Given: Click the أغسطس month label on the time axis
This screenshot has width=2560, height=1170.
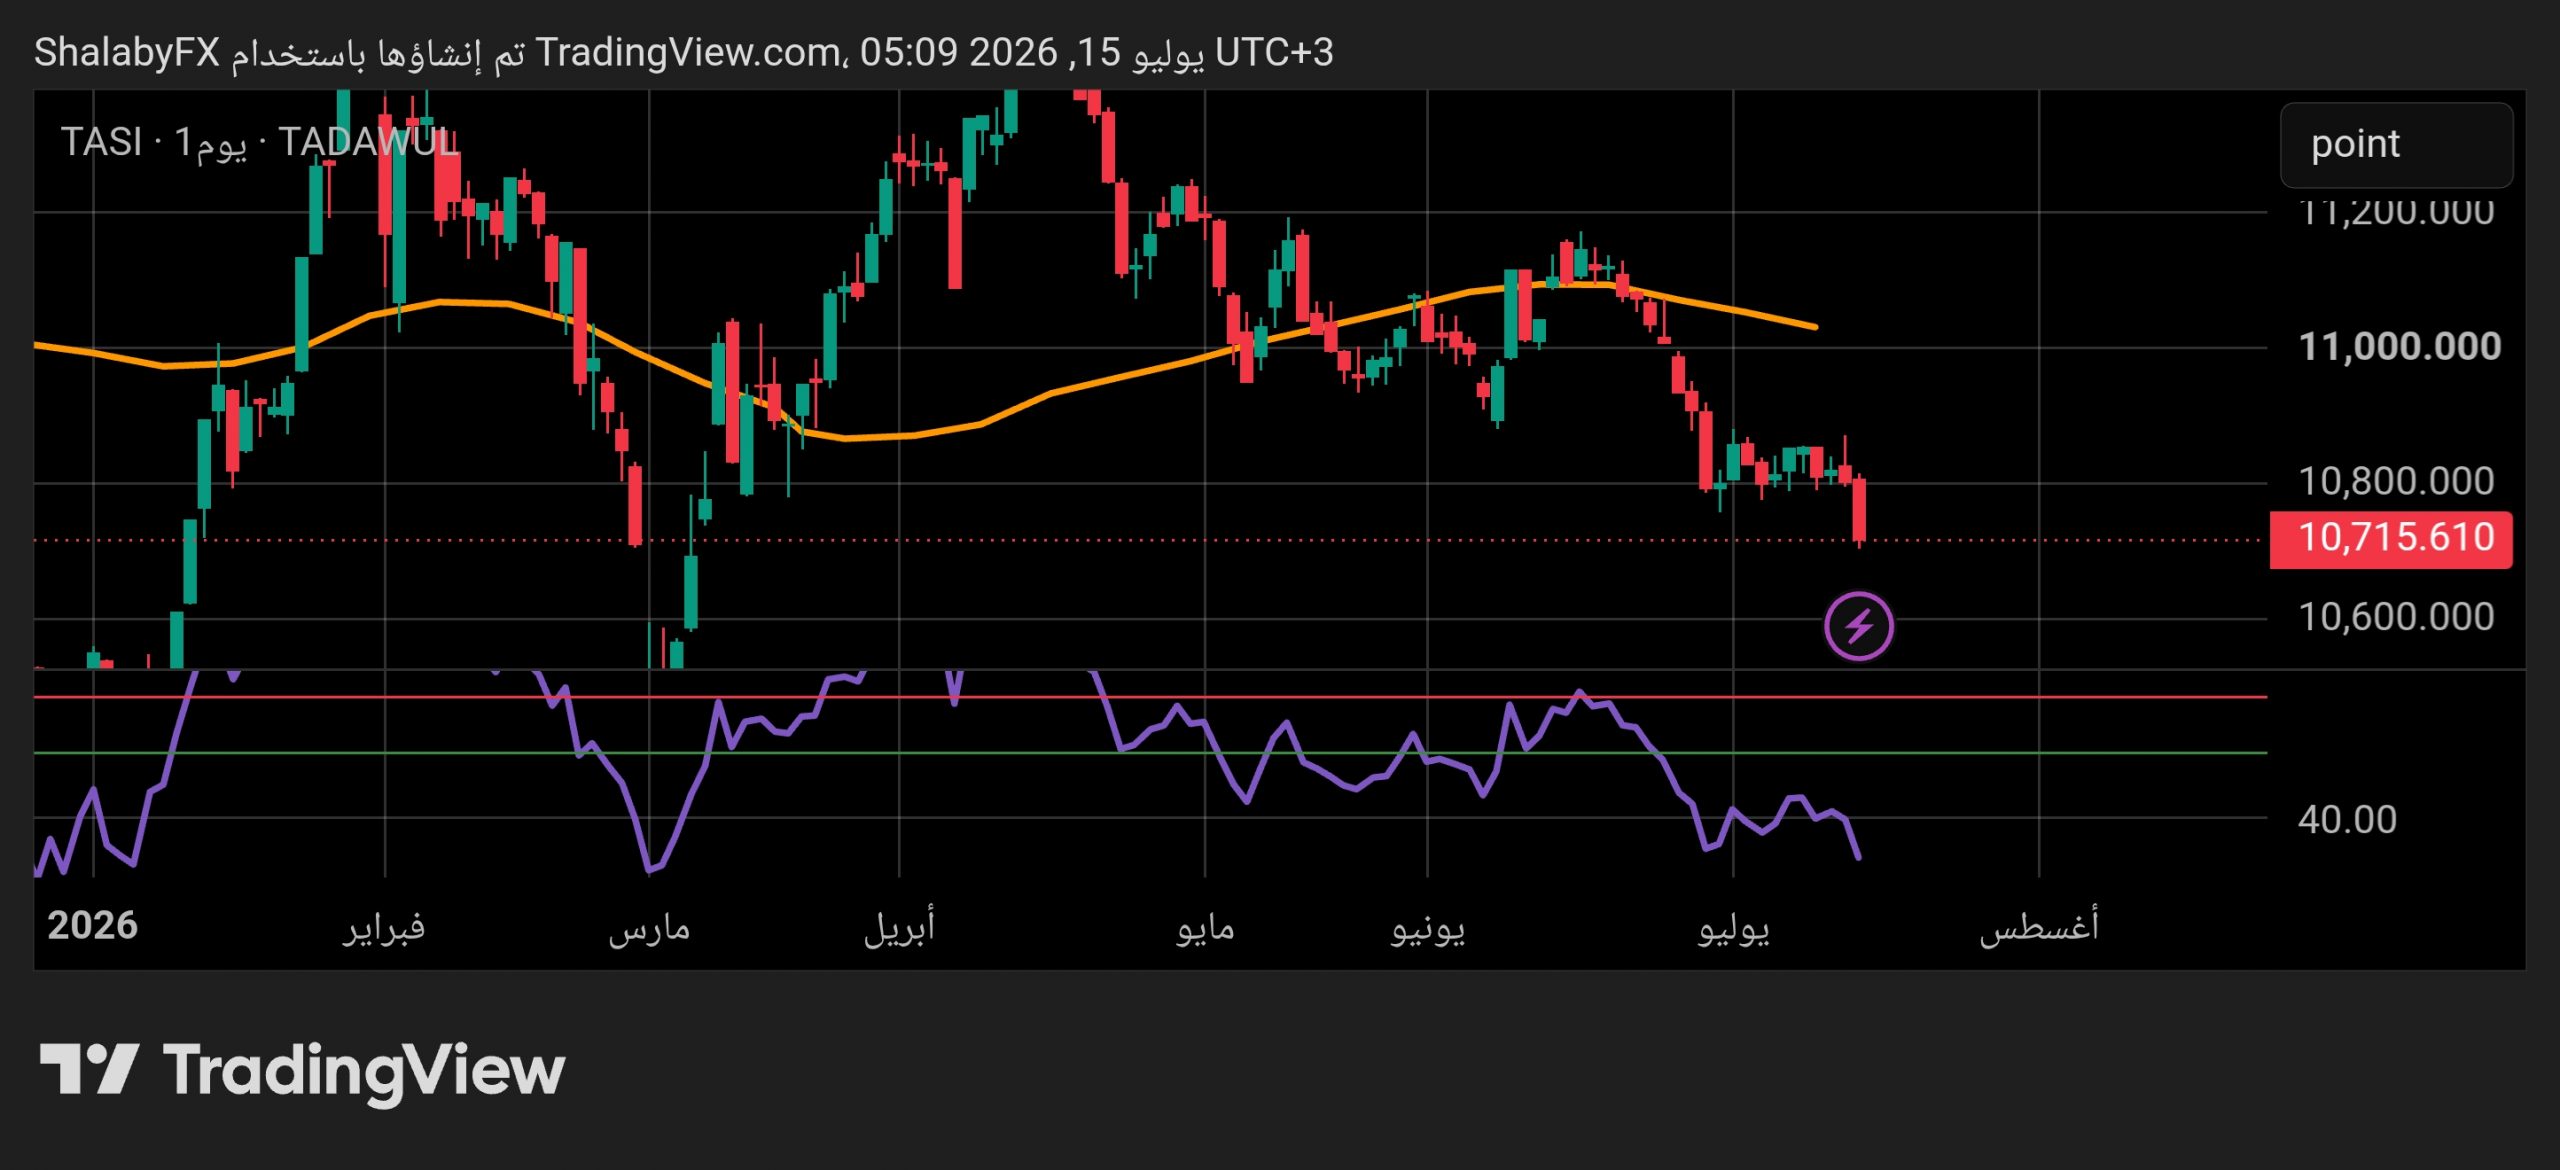Looking at the screenshot, I should pos(2039,926).
